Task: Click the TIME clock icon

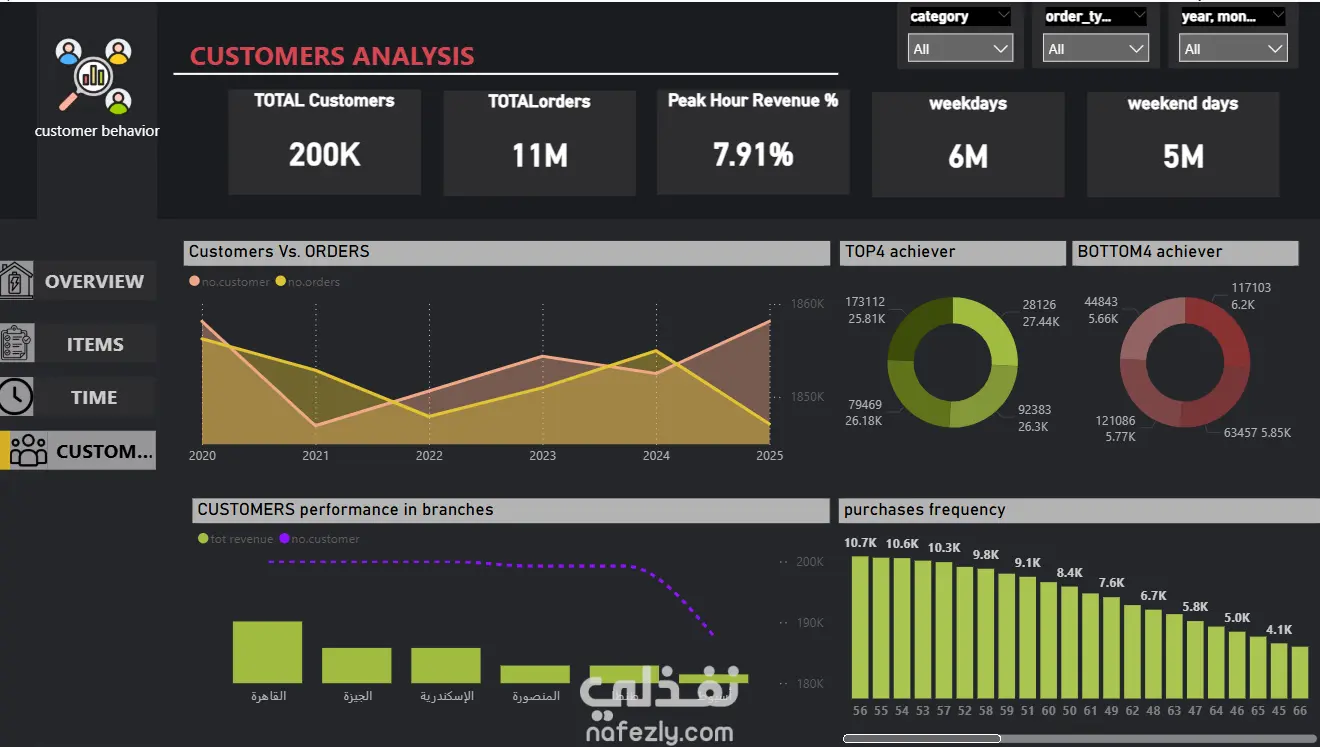Action: [x=16, y=397]
